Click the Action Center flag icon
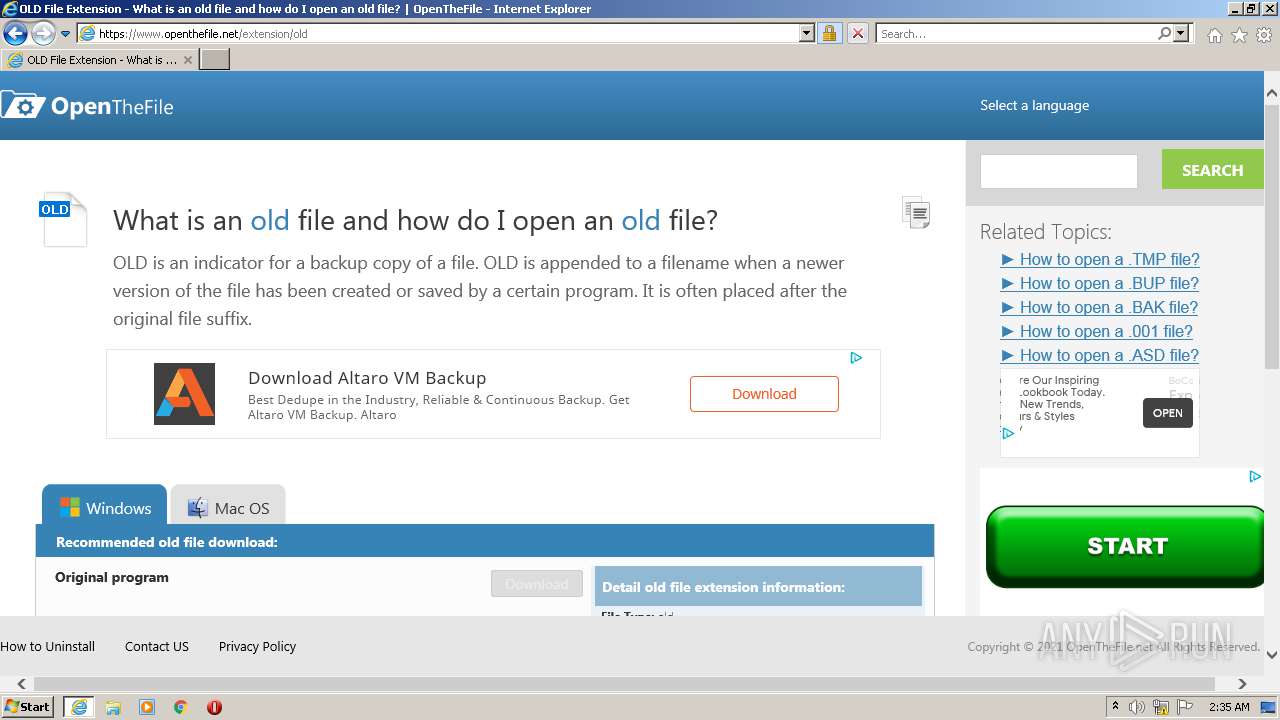 [x=1185, y=707]
